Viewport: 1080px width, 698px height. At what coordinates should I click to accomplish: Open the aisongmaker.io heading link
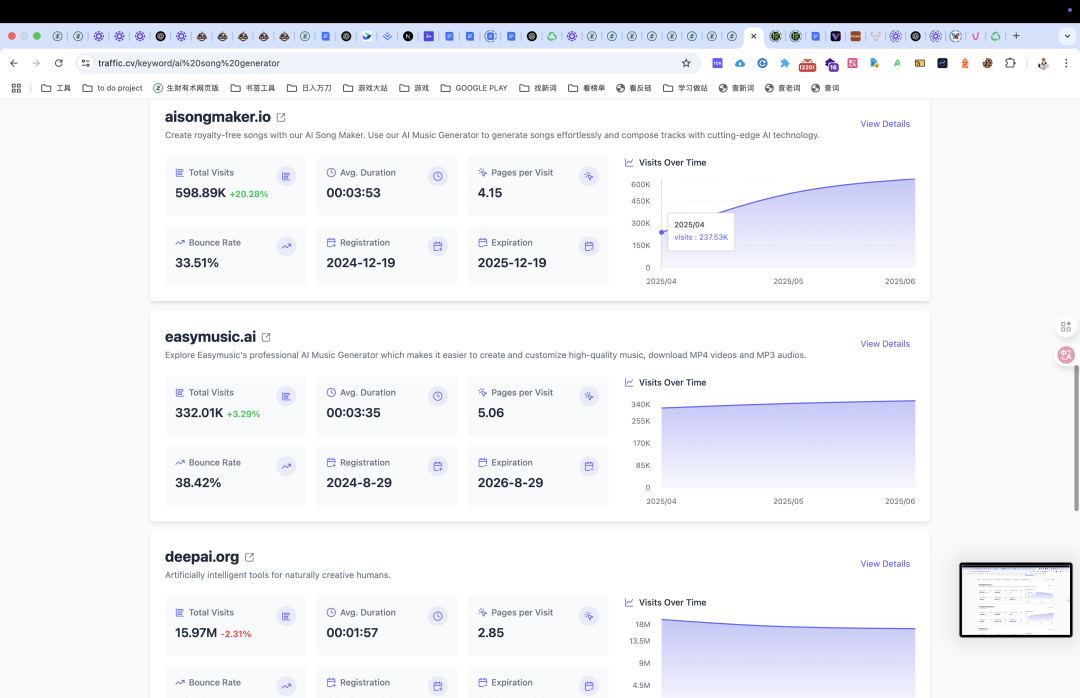tap(218, 117)
